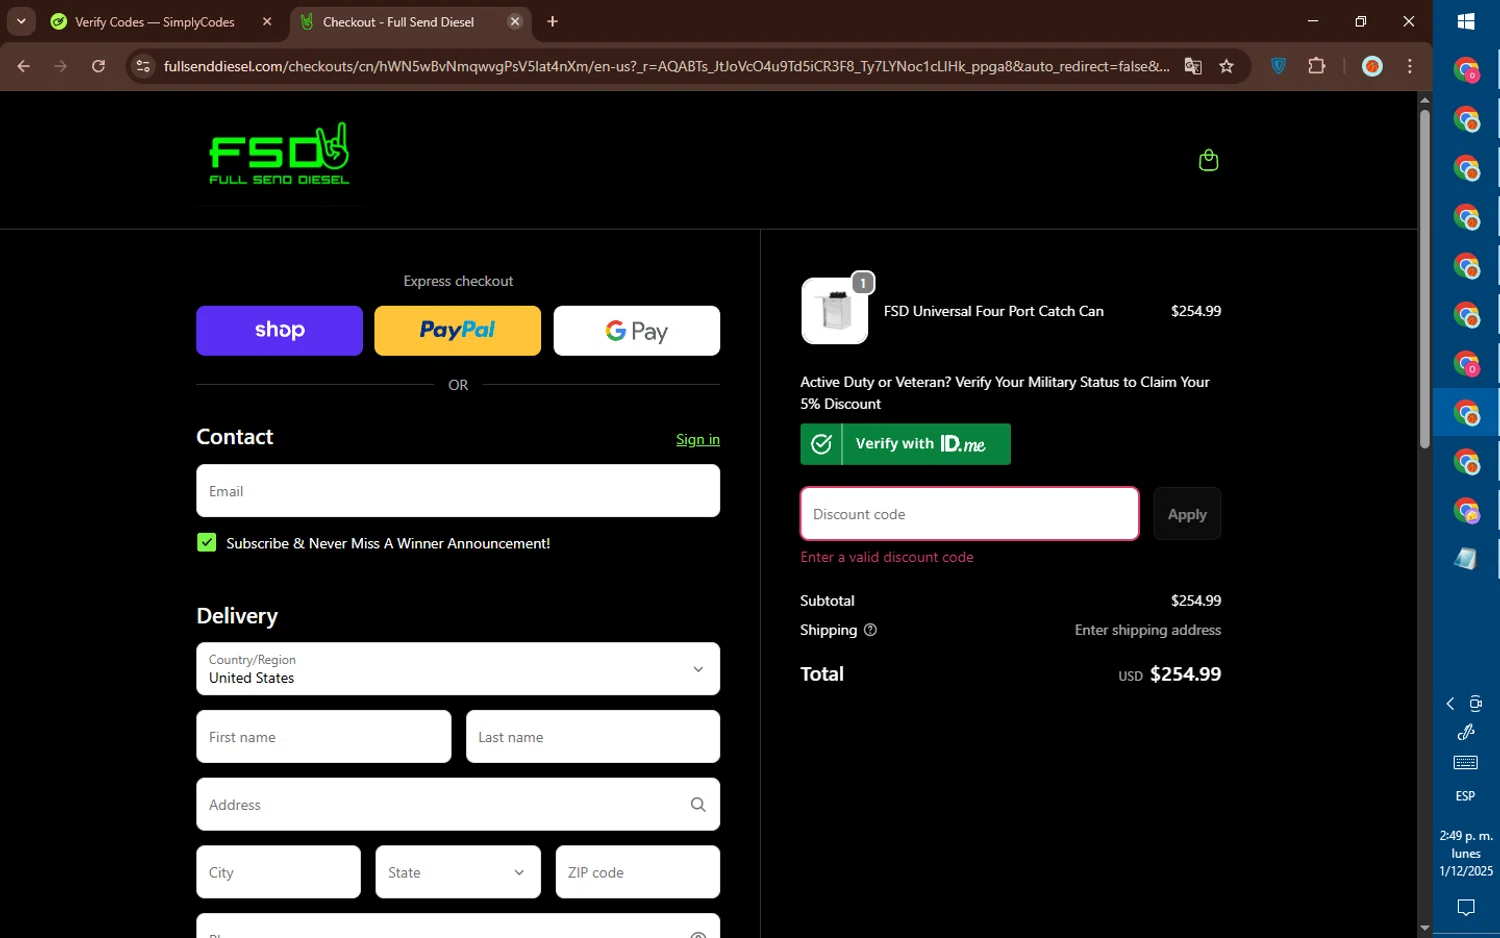Click the First name field
Image resolution: width=1500 pixels, height=938 pixels.
[323, 737]
